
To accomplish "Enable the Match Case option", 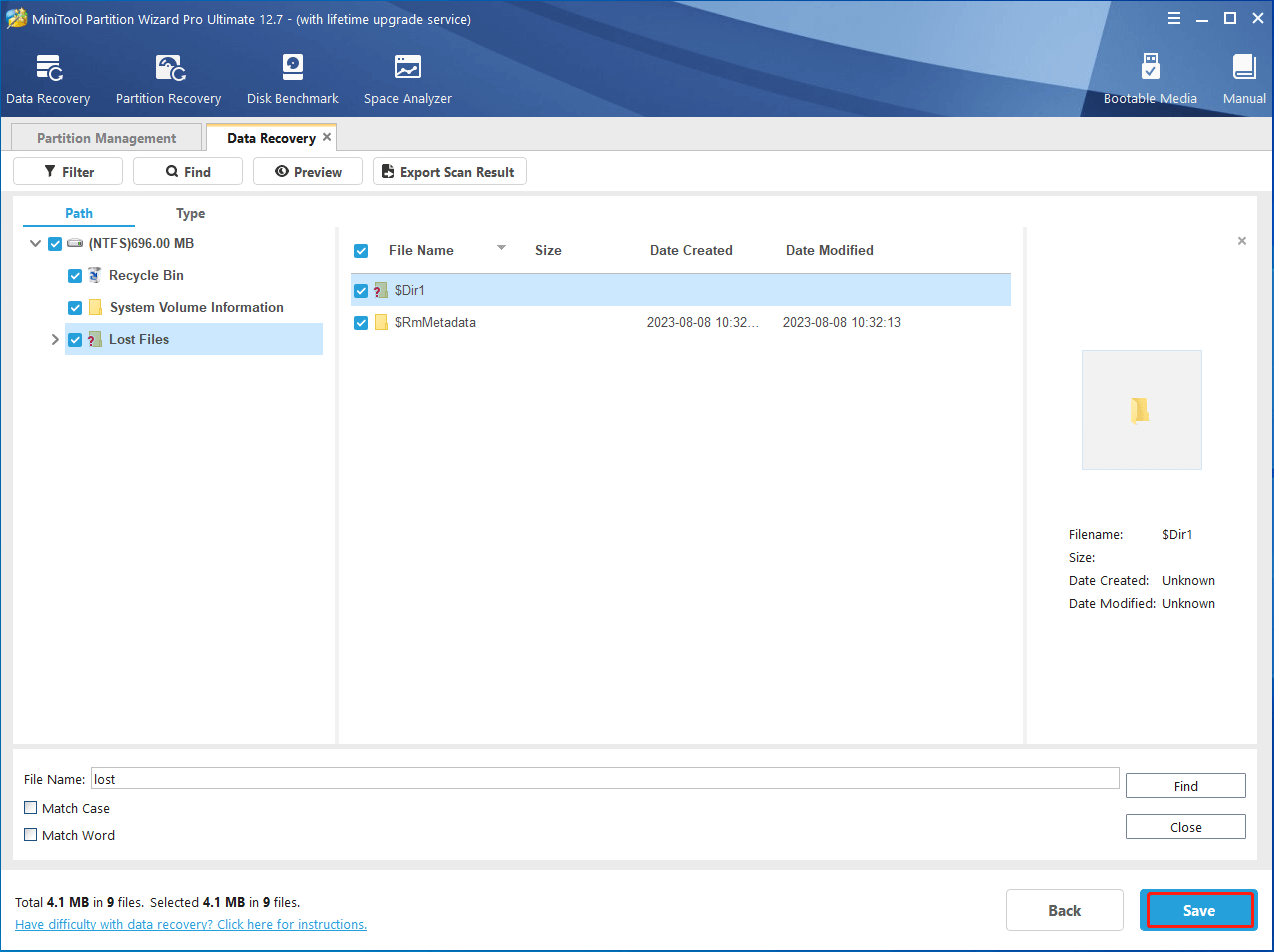I will (x=30, y=808).
